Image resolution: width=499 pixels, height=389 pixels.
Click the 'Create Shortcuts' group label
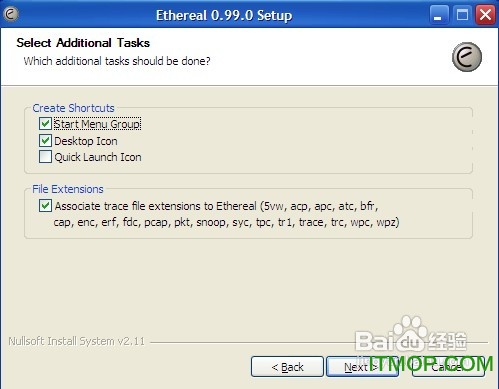click(73, 108)
